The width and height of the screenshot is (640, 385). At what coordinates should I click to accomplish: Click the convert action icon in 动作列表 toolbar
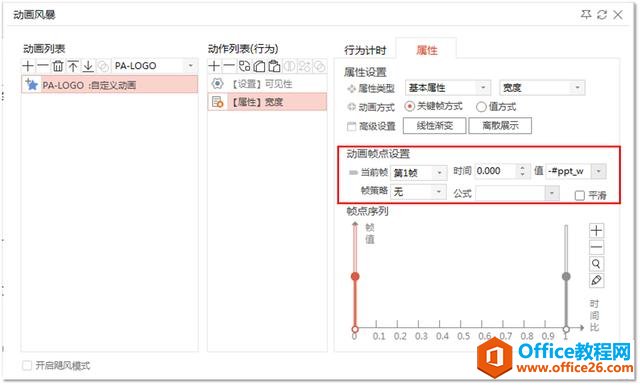click(x=244, y=66)
